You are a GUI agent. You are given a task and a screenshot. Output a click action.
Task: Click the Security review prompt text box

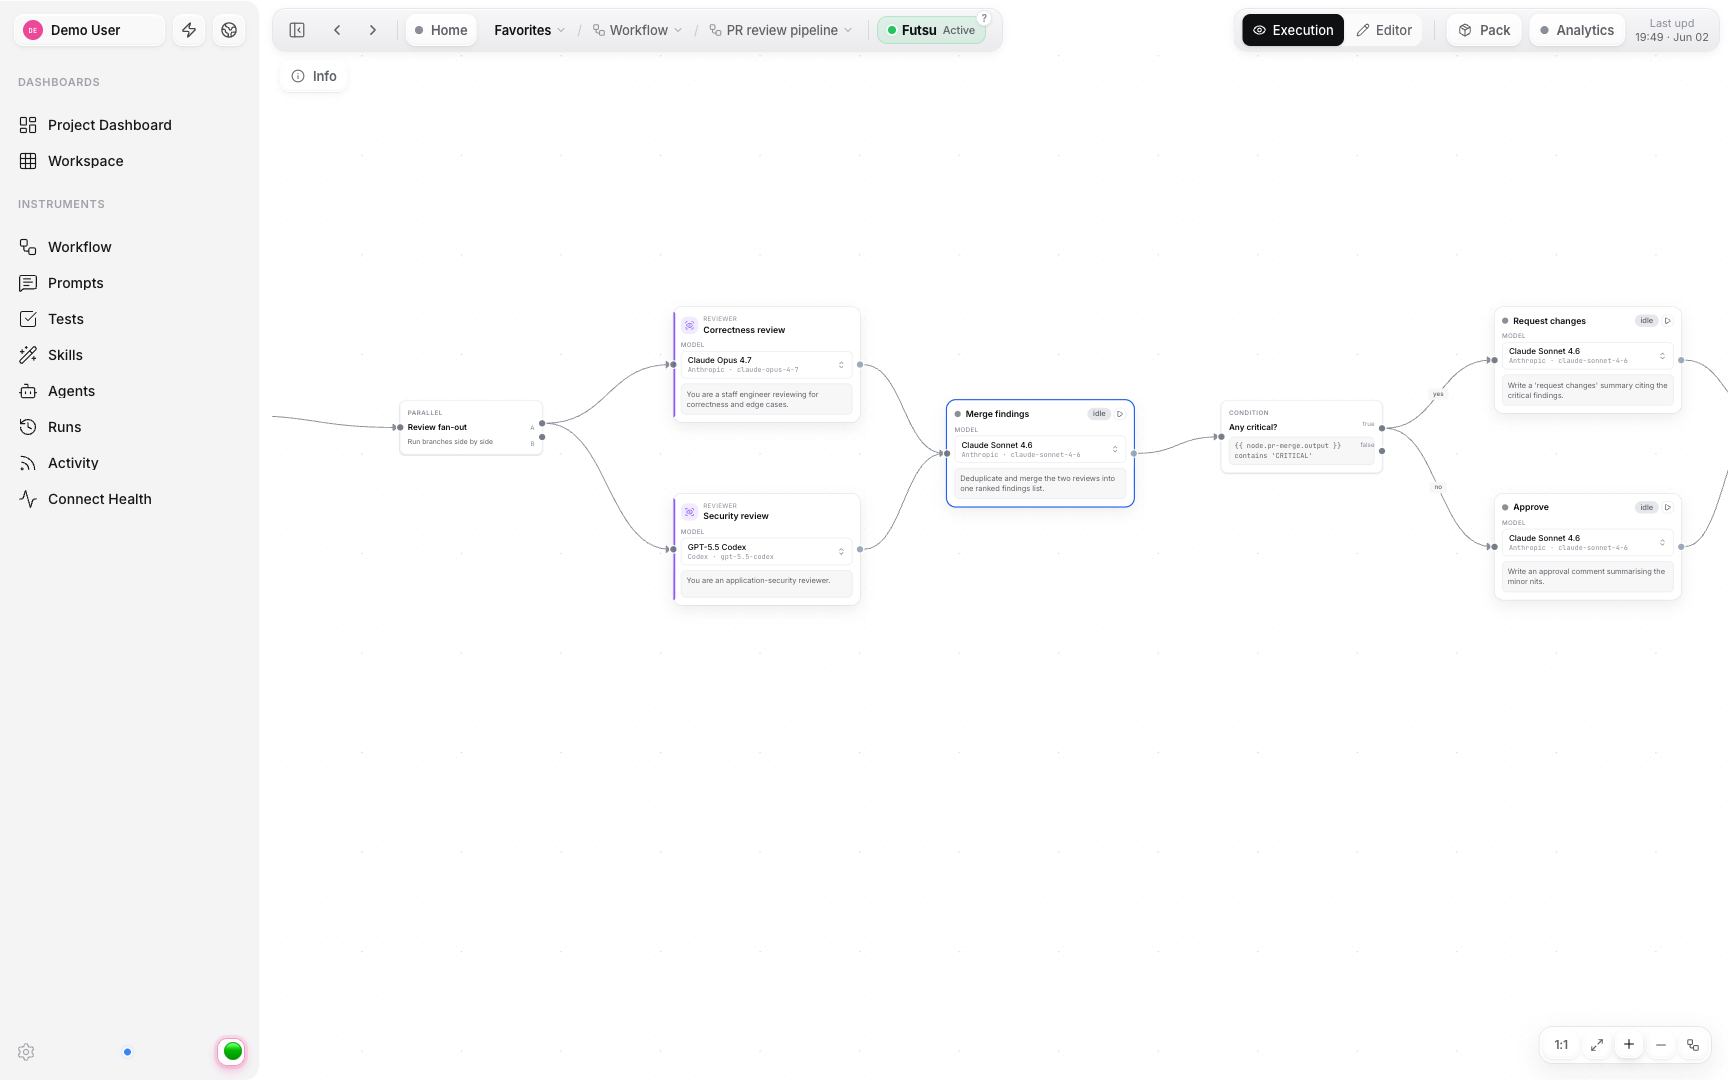click(766, 583)
